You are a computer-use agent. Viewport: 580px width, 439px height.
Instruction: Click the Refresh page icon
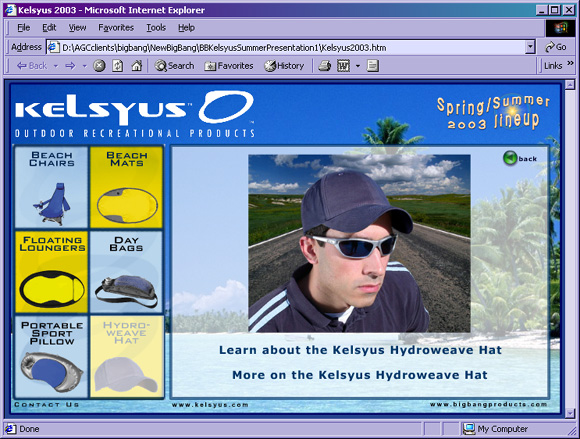click(118, 66)
